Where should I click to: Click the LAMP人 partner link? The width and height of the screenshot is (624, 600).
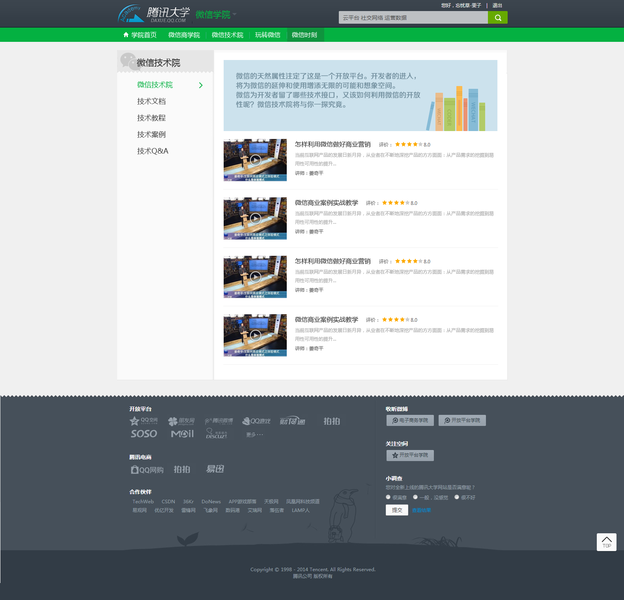pyautogui.click(x=300, y=510)
